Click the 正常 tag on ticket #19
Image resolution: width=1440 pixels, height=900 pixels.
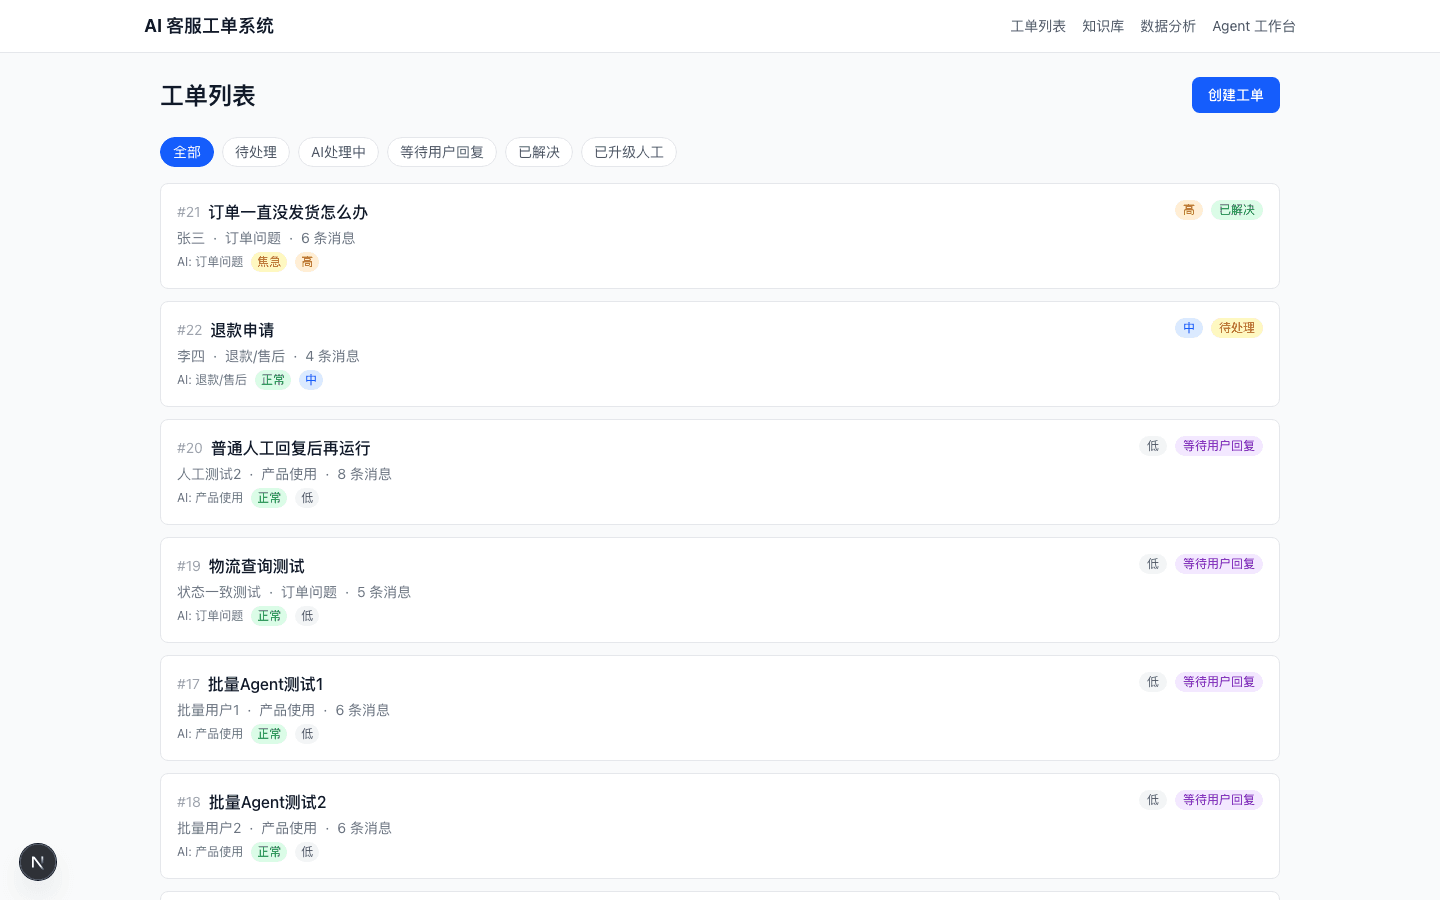pyautogui.click(x=269, y=616)
